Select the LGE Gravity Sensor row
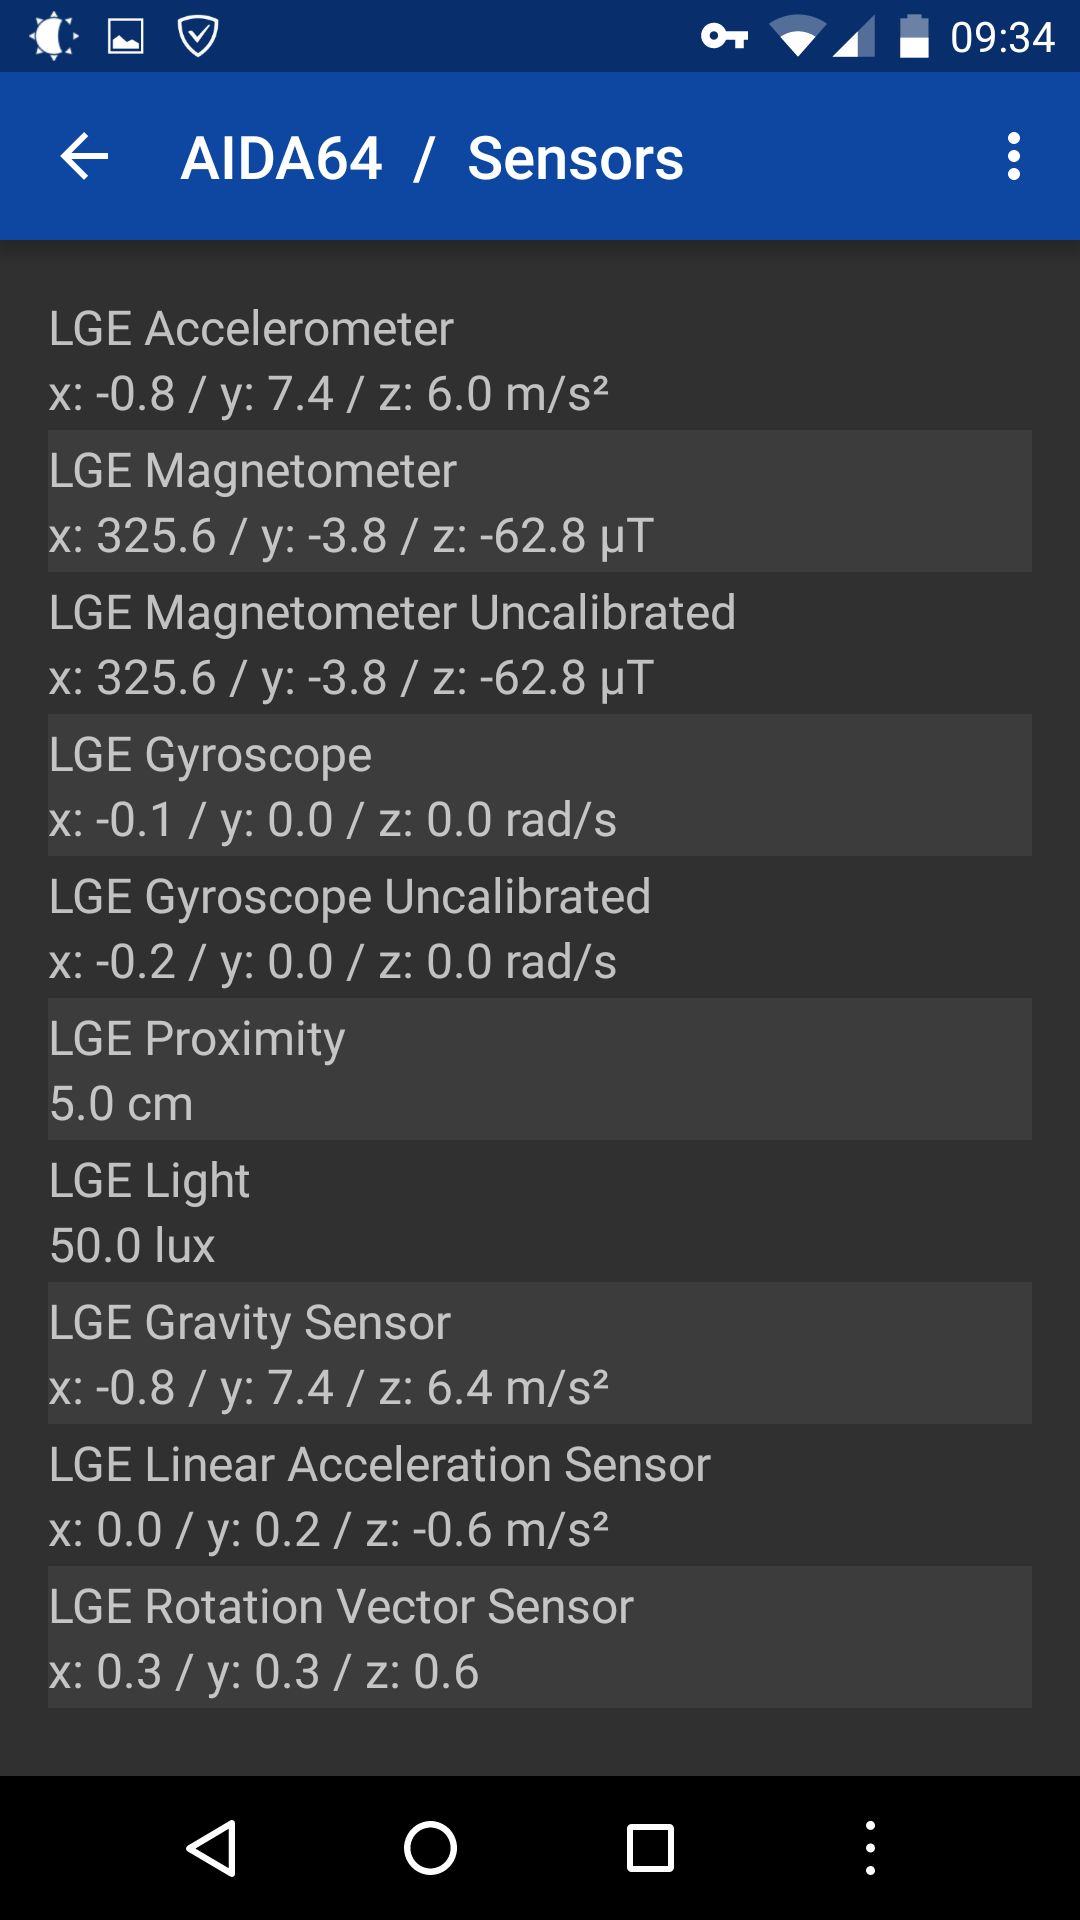Screen dimensions: 1080x1920 click(540, 1353)
